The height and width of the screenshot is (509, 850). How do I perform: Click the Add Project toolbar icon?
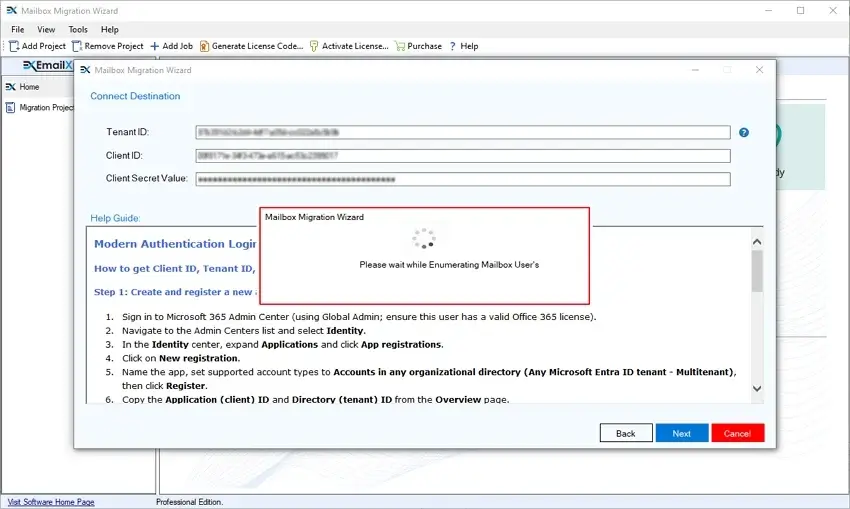tap(14, 46)
